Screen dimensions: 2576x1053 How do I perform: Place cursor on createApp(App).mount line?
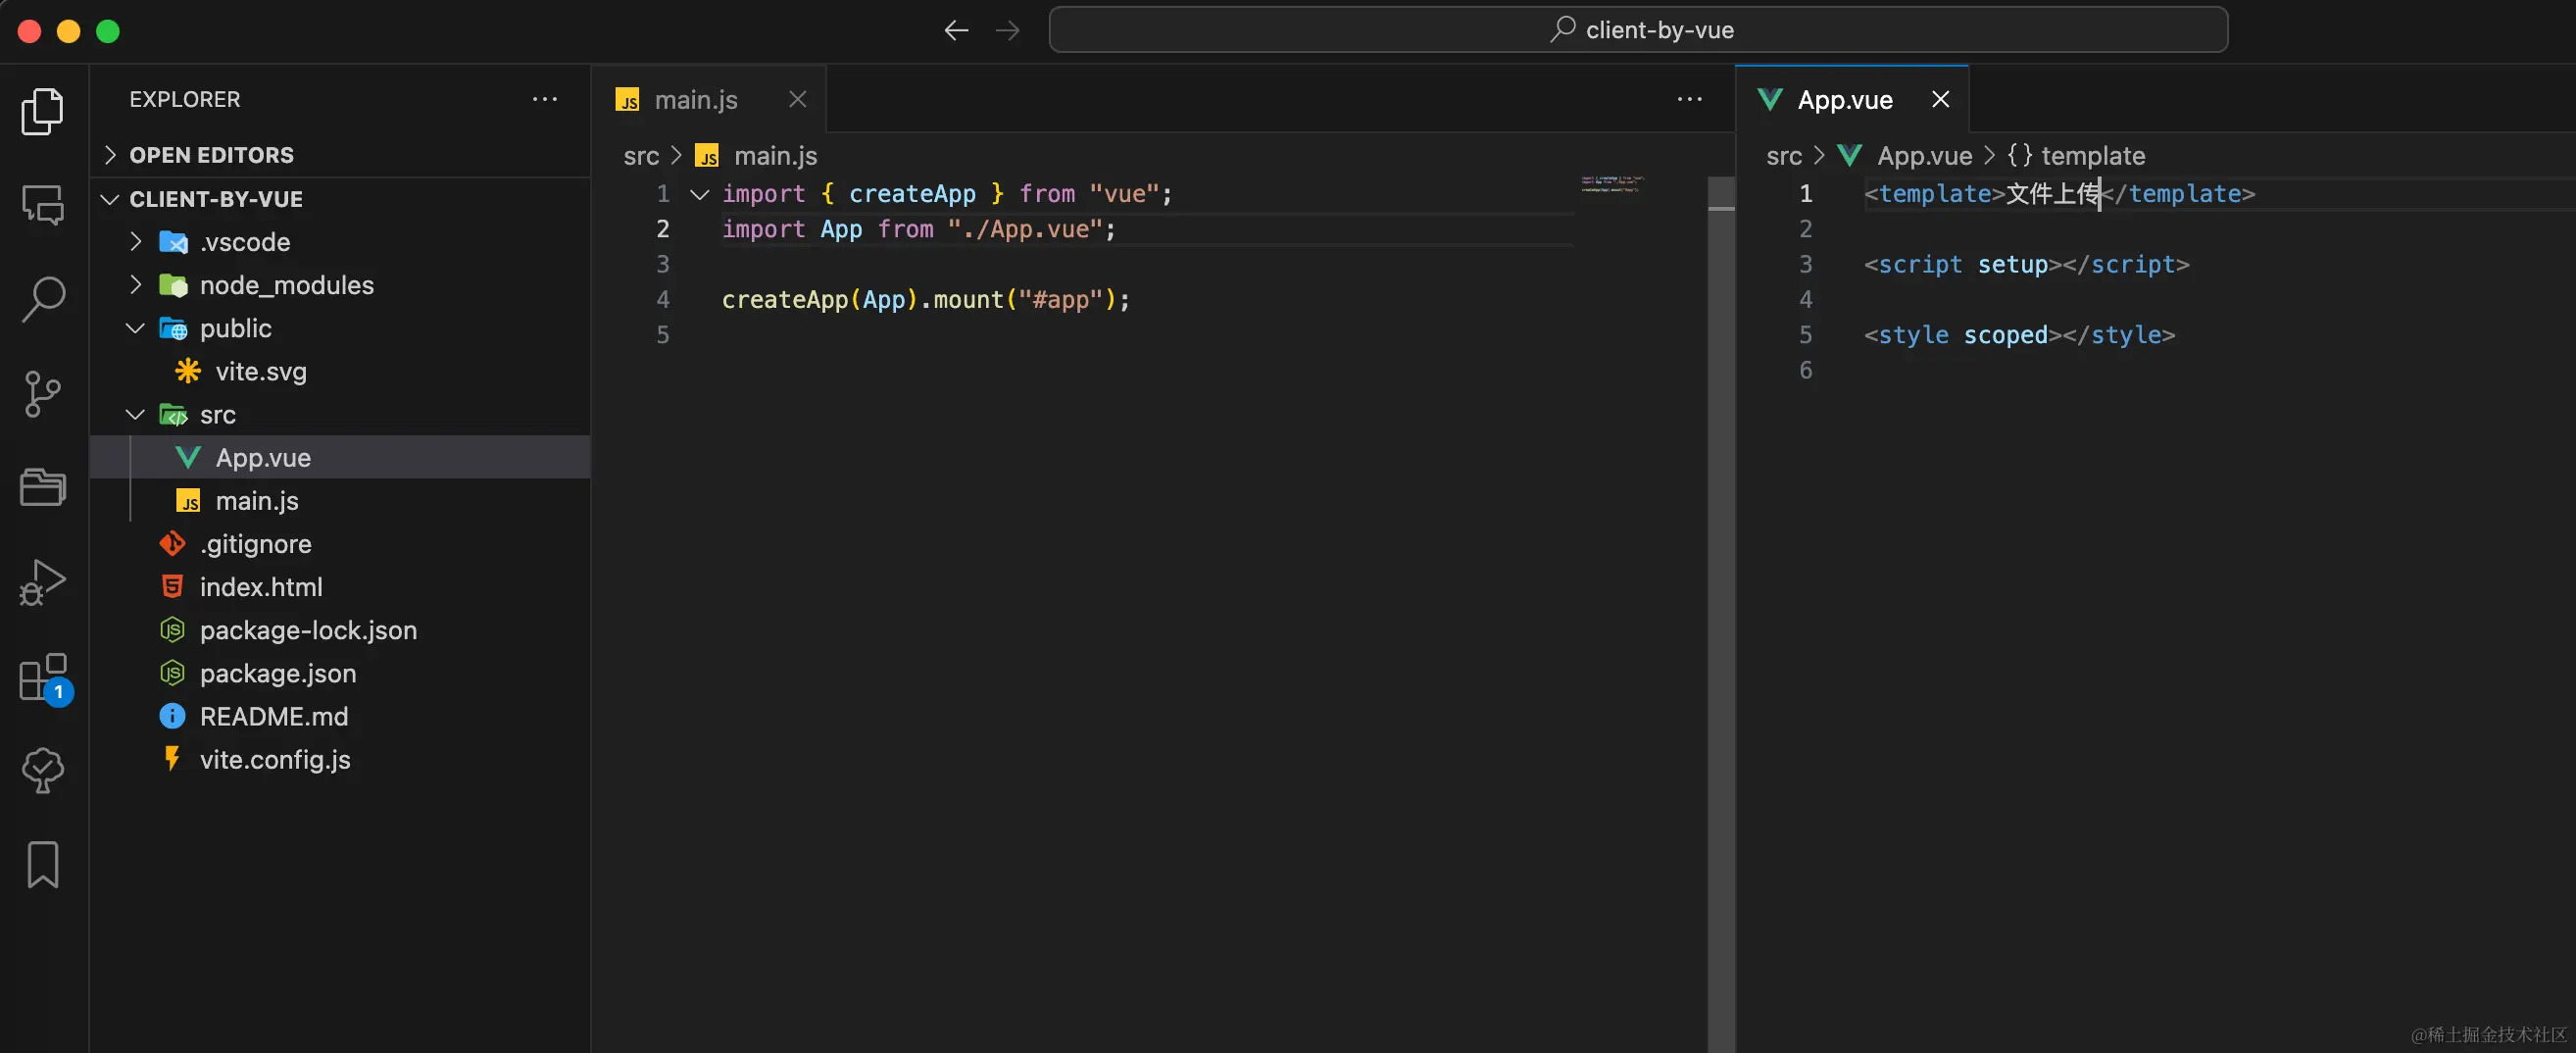pyautogui.click(x=926, y=299)
